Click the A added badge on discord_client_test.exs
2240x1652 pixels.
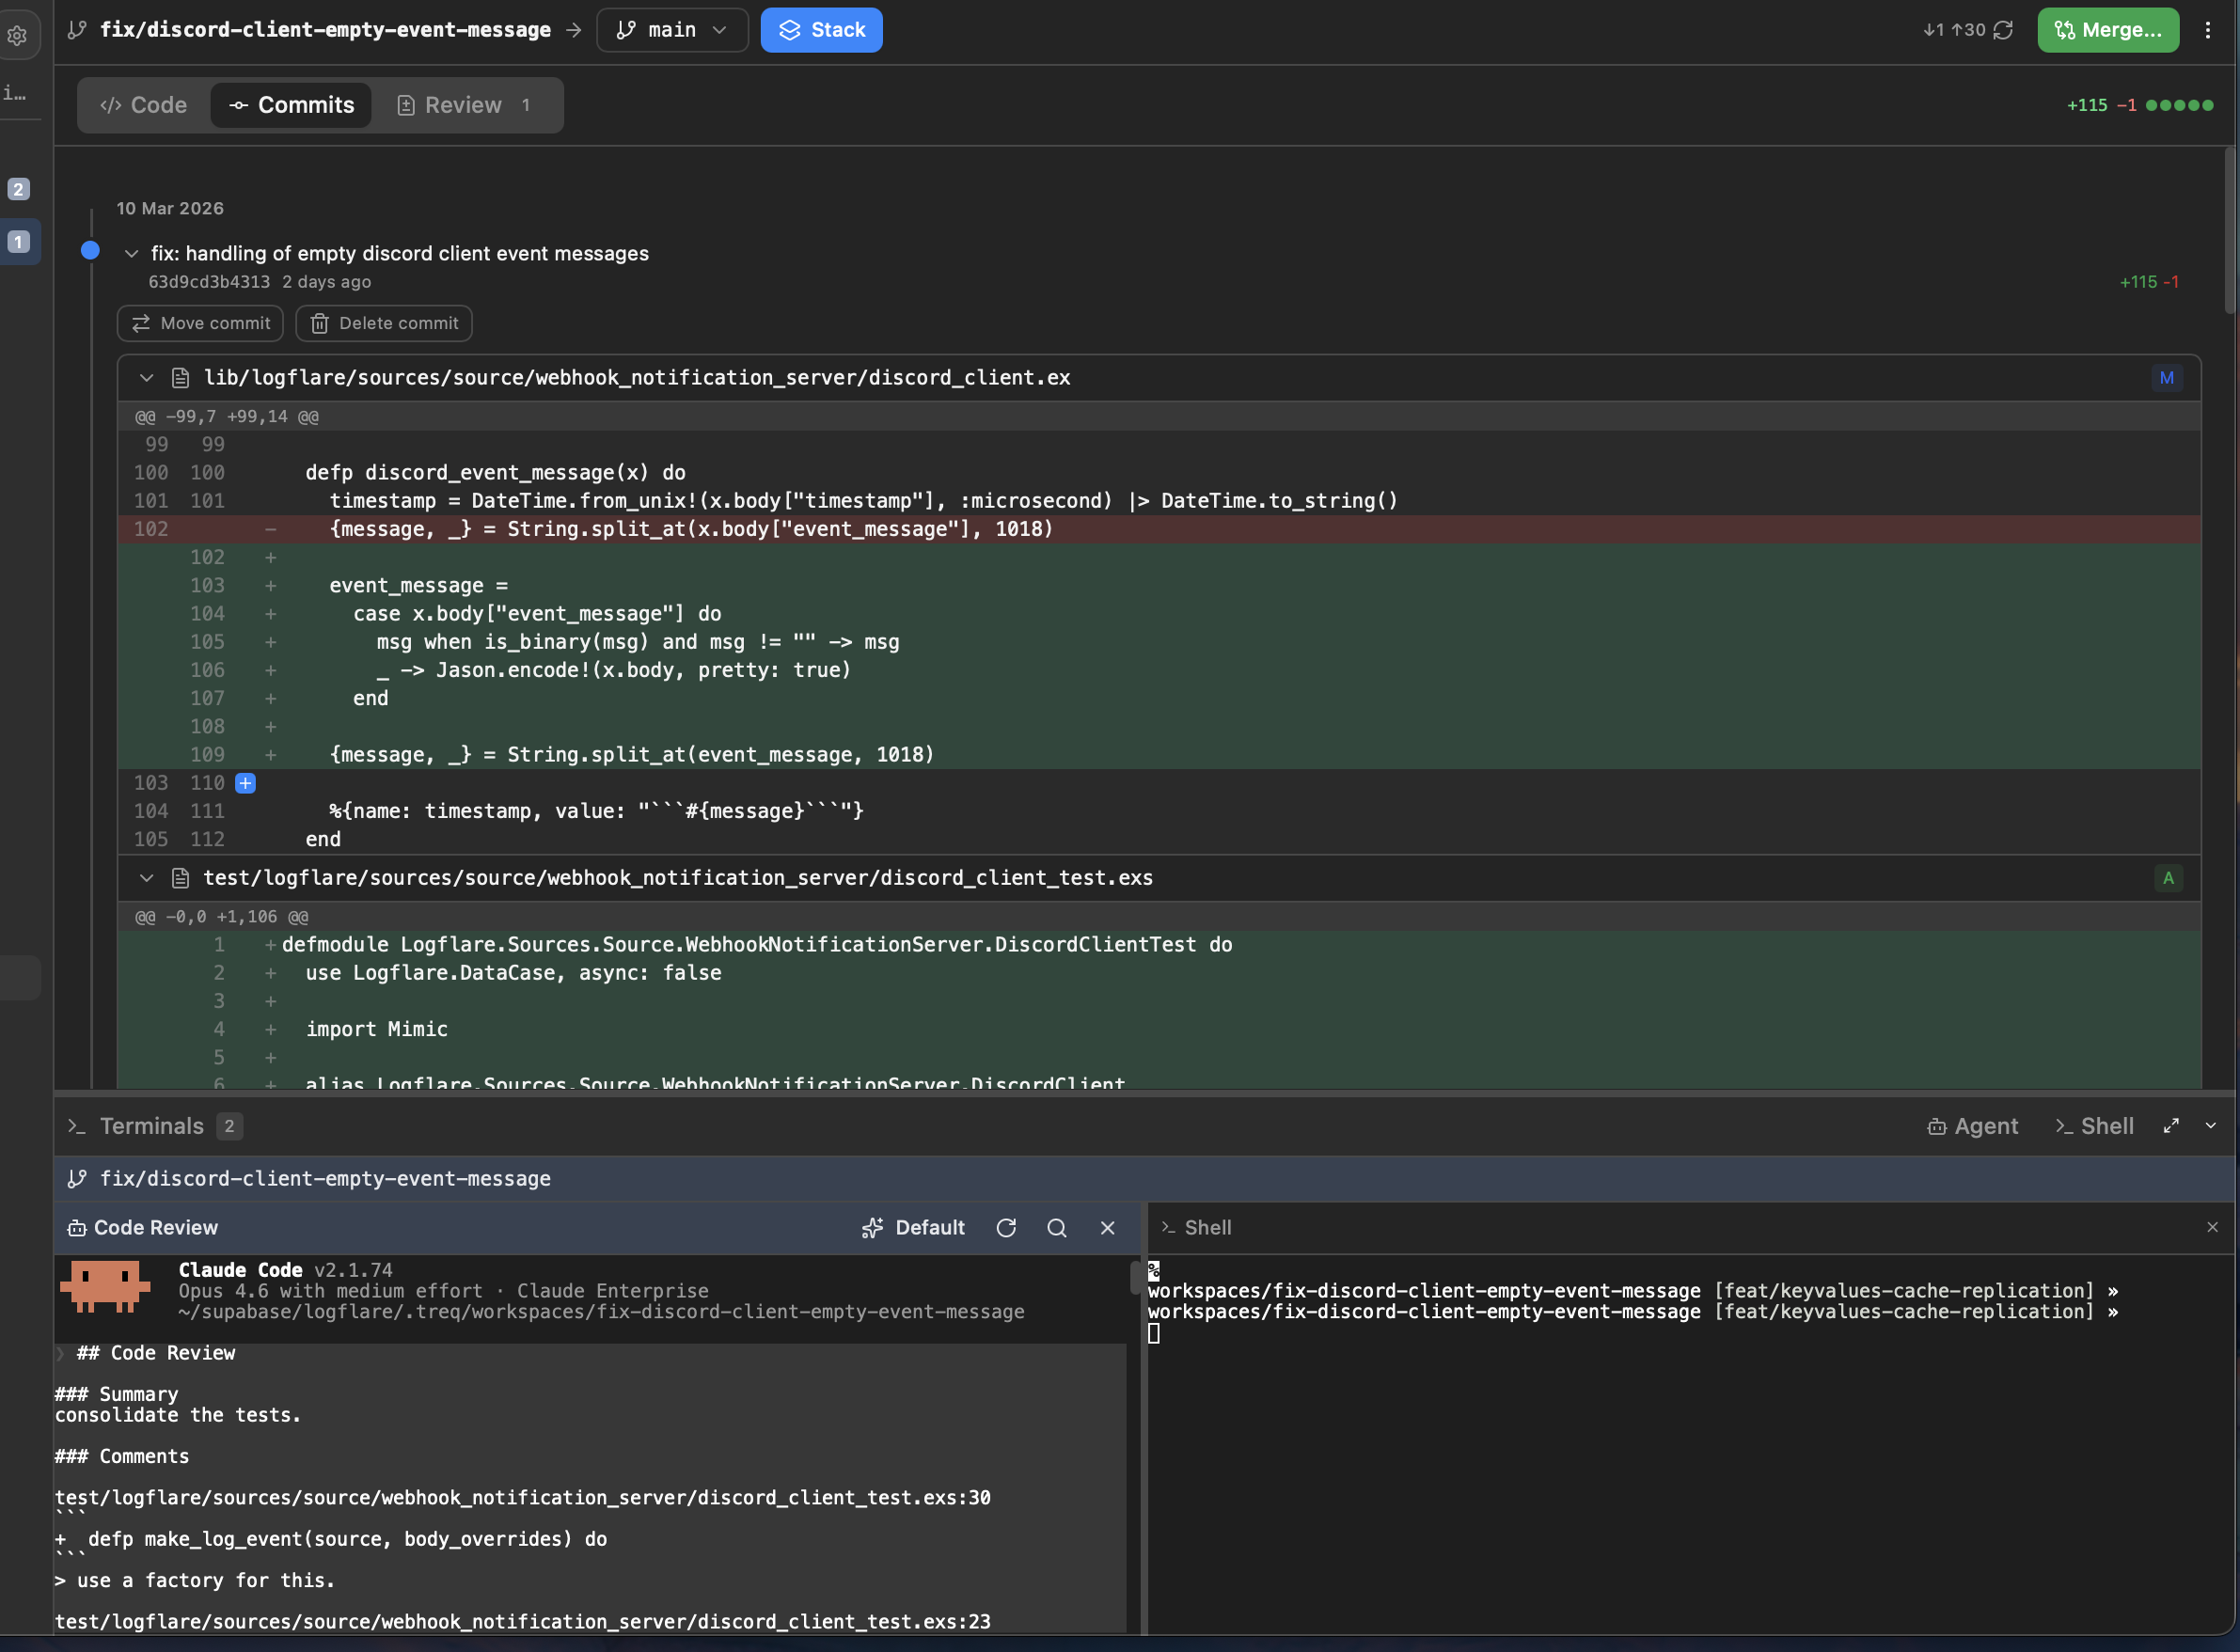tap(2168, 878)
